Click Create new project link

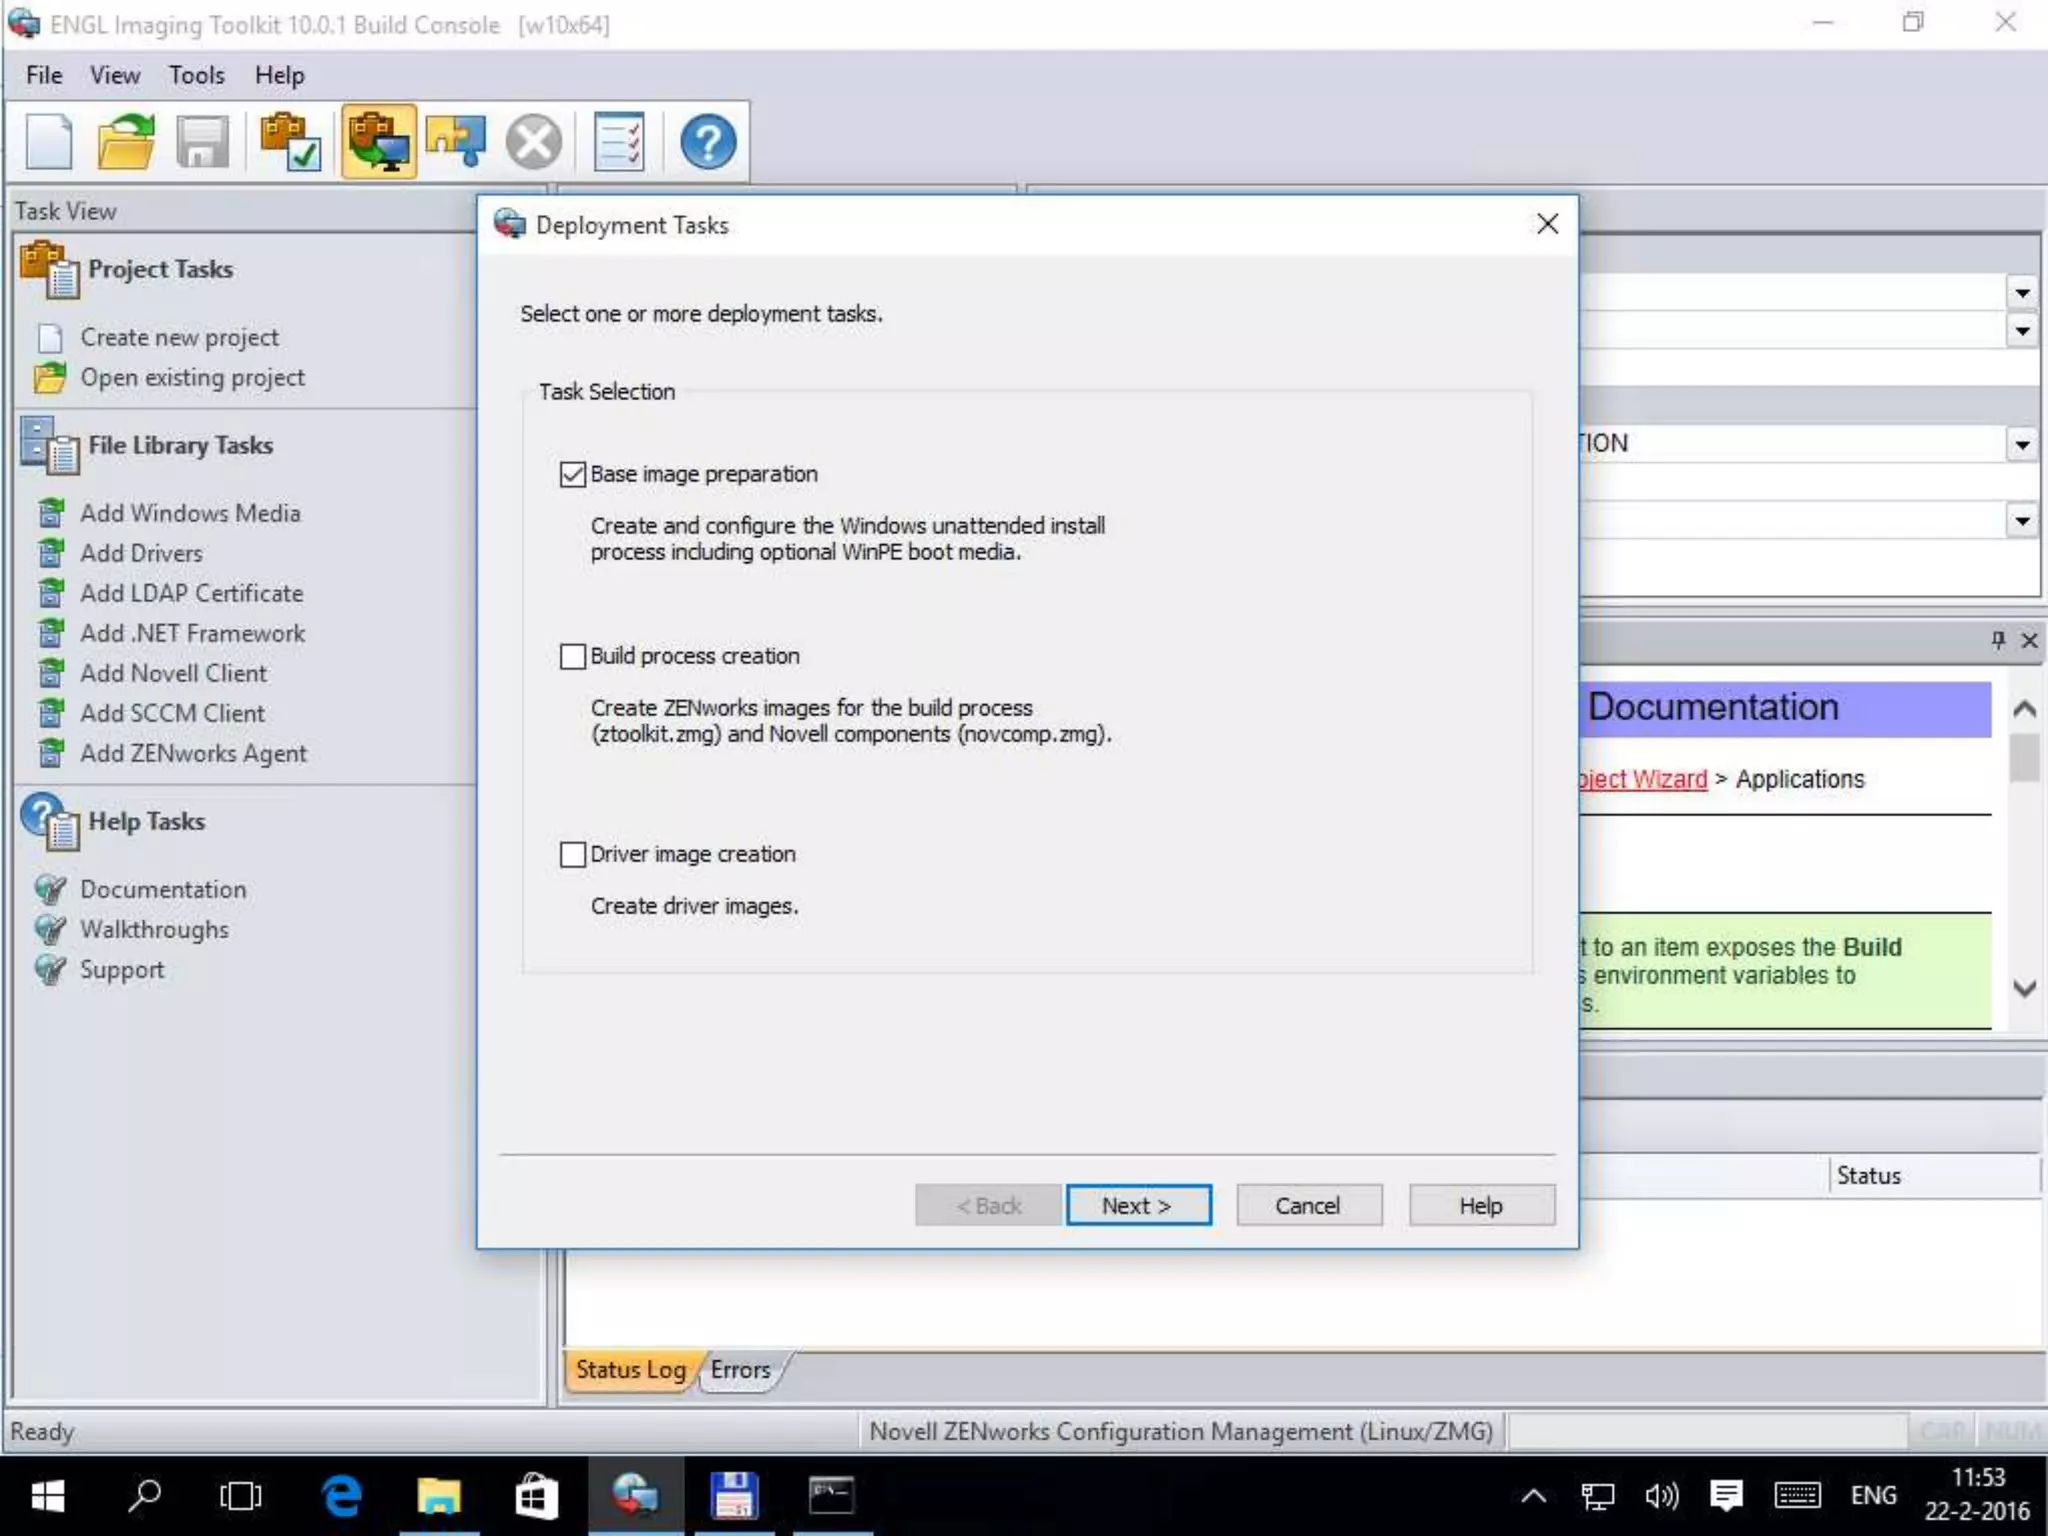coord(180,337)
